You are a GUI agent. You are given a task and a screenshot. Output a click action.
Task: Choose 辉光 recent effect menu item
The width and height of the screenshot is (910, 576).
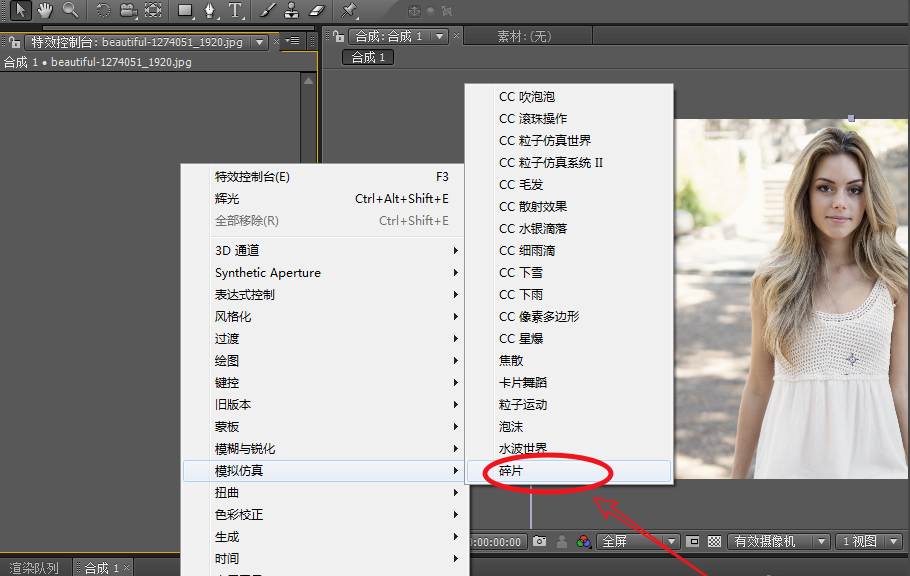click(x=323, y=199)
